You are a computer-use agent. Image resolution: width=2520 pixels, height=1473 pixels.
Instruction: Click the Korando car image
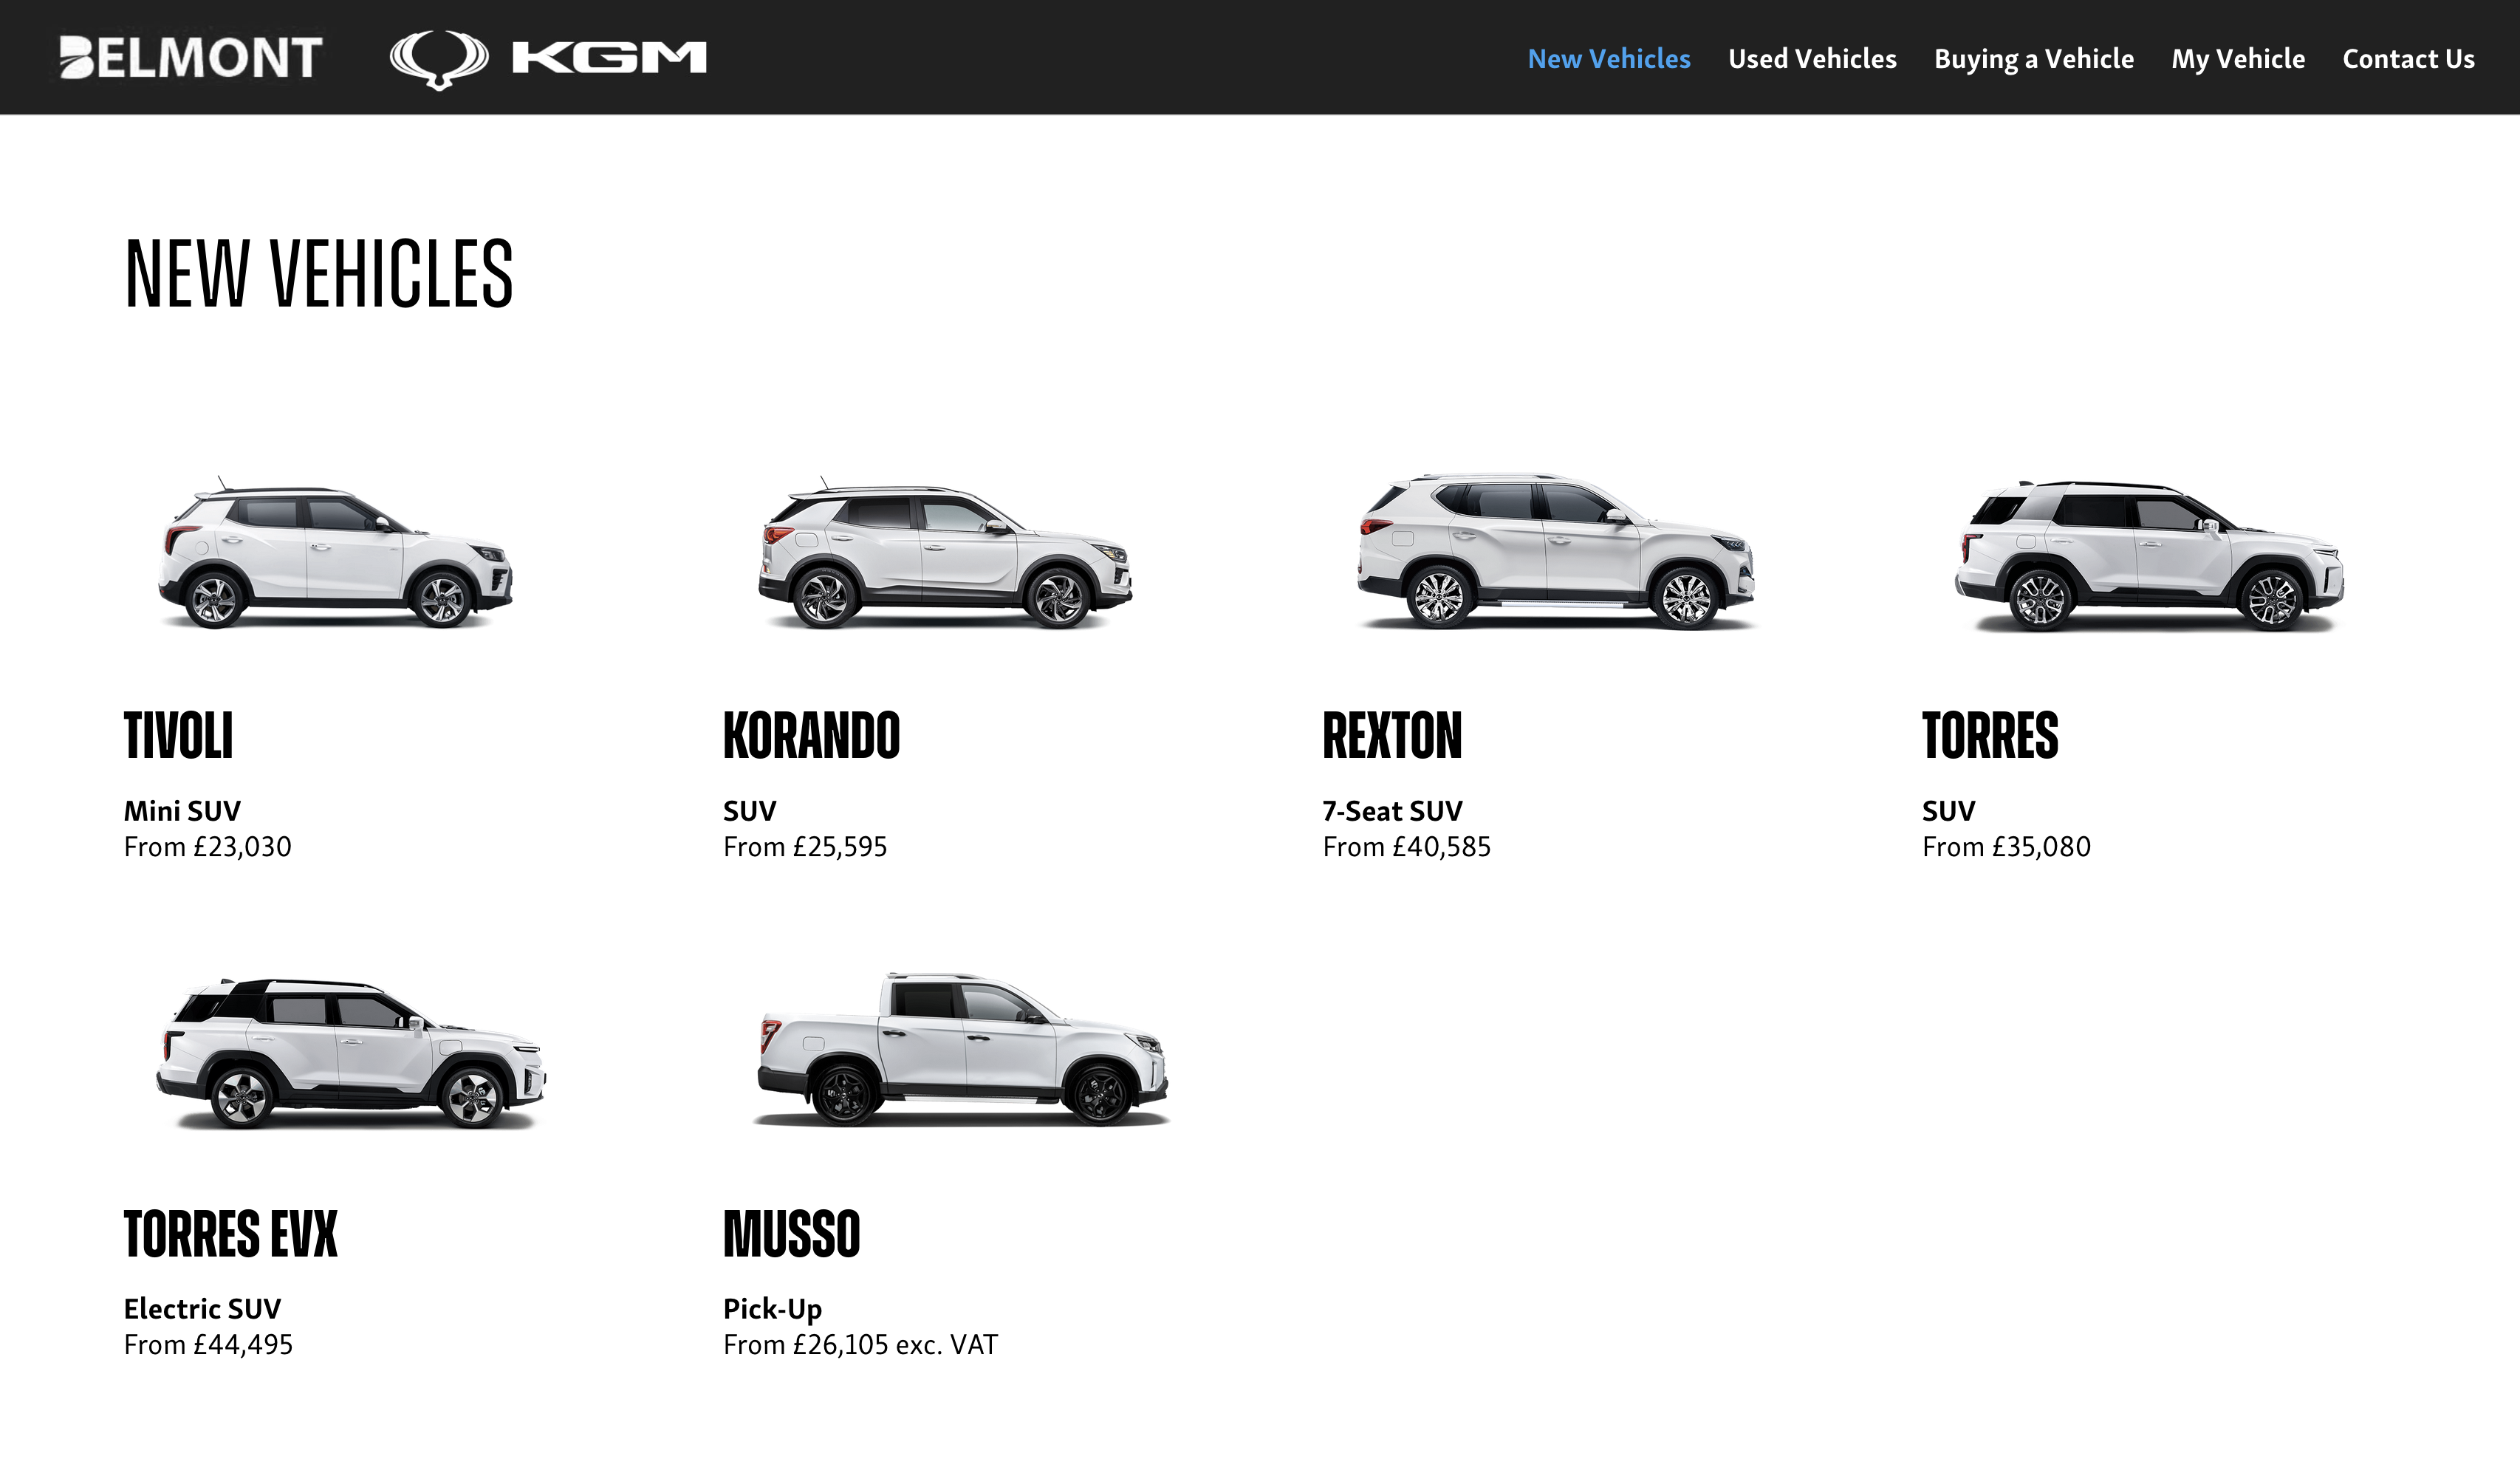(x=944, y=555)
